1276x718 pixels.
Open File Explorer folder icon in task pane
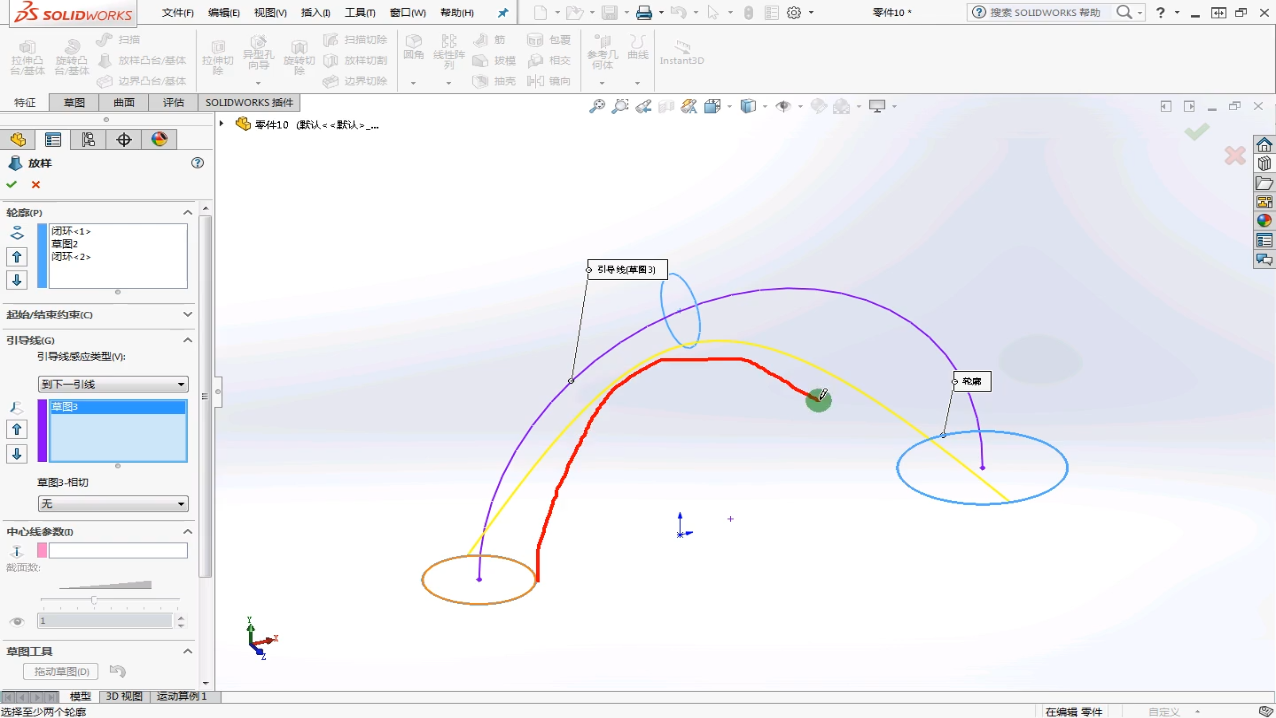[x=1264, y=183]
